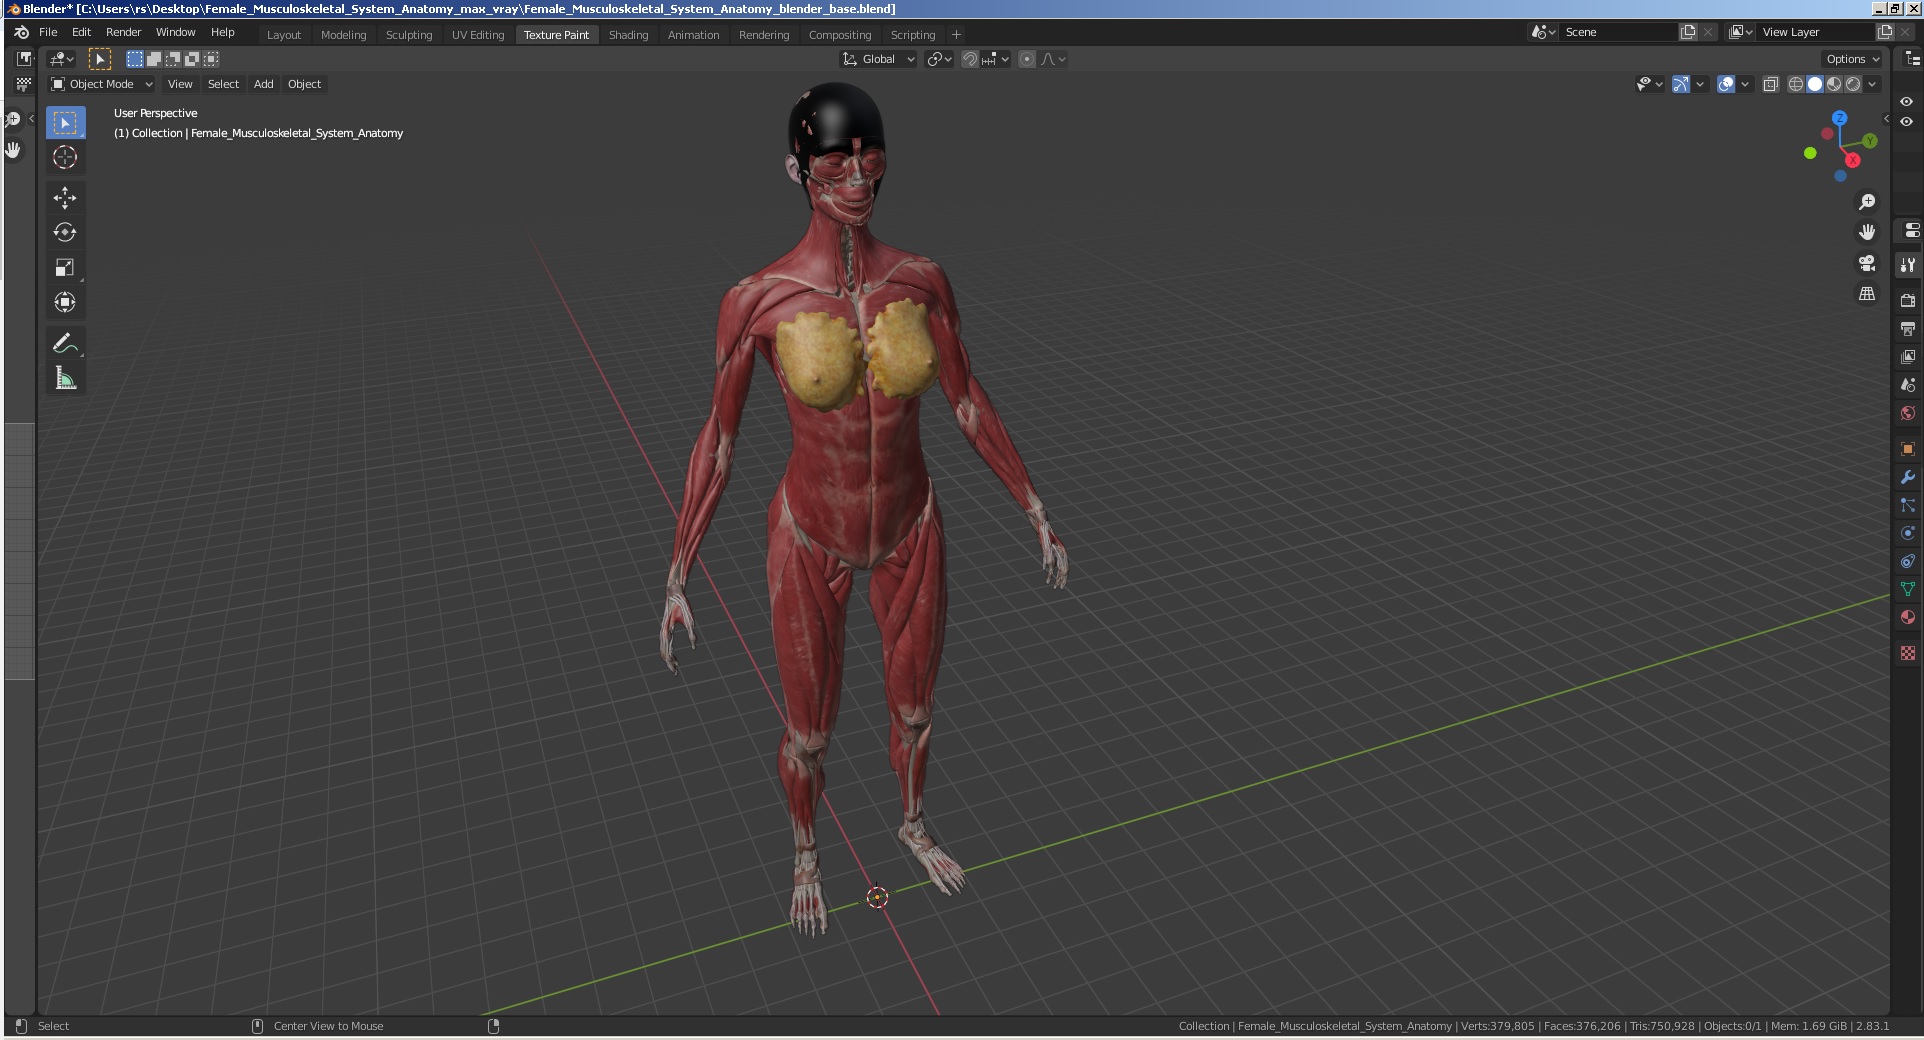Open the Output properties tab

coord(1908,328)
